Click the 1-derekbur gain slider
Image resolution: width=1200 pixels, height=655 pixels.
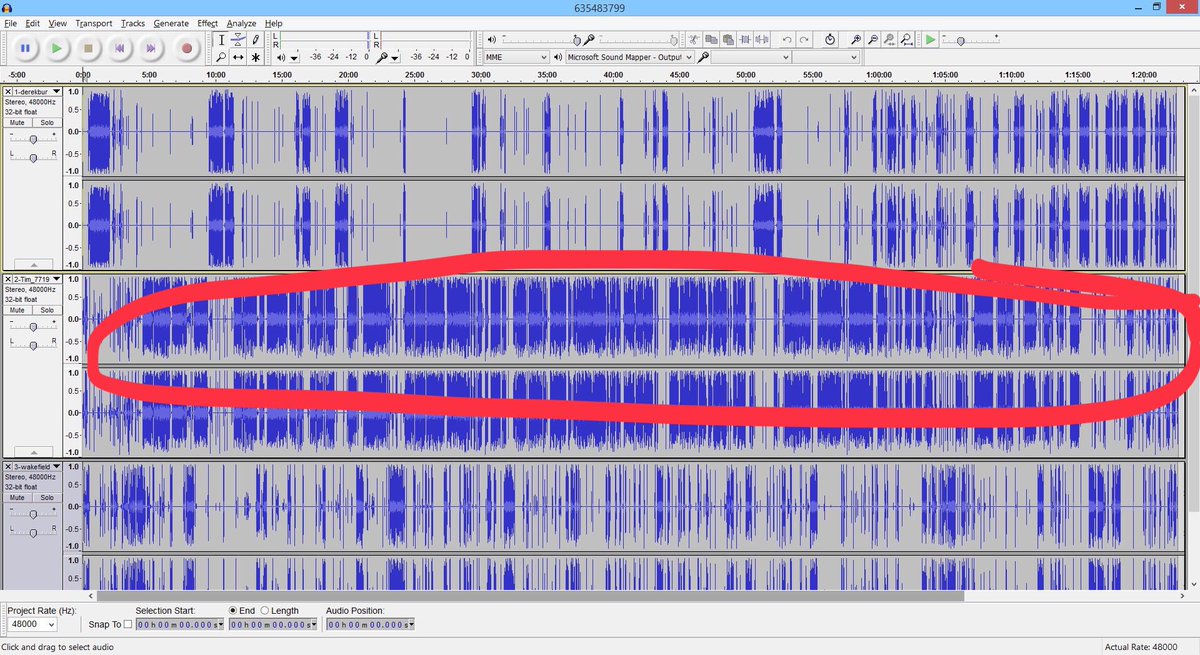pyautogui.click(x=33, y=138)
